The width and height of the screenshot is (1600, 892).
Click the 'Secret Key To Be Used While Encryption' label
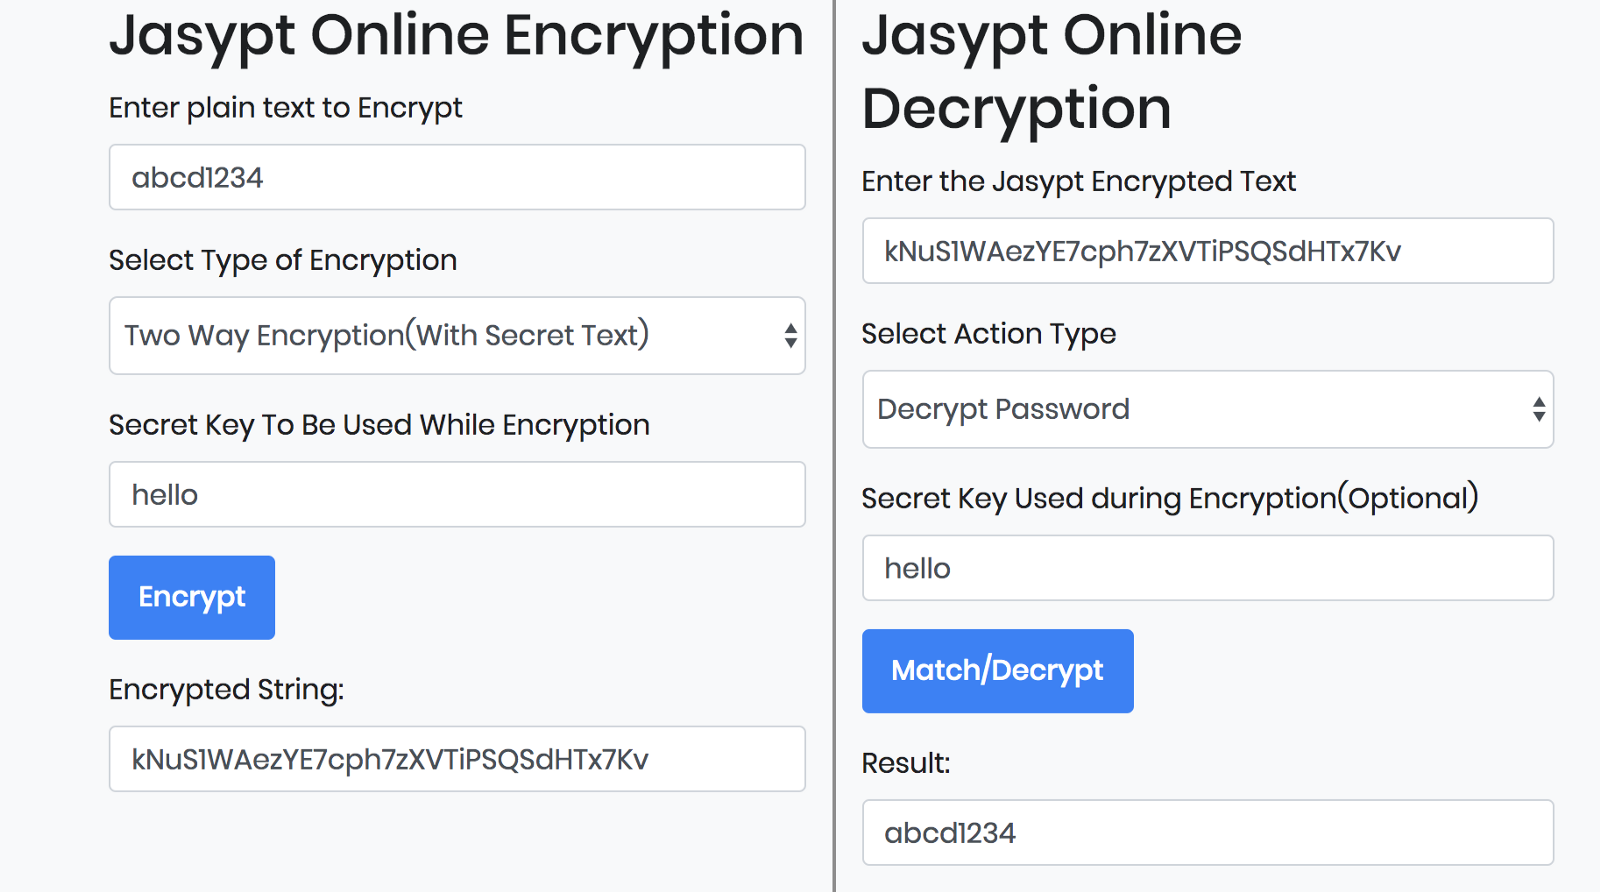(379, 425)
